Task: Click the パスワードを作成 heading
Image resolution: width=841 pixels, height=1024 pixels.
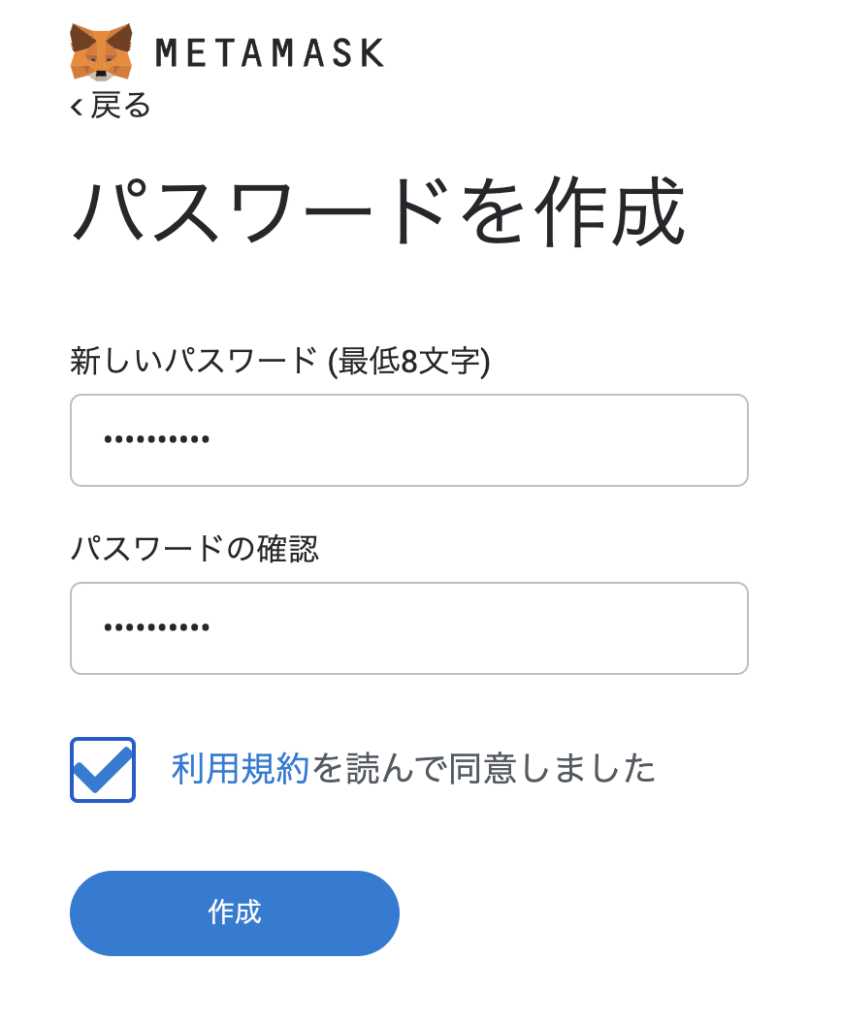Action: click(x=377, y=211)
